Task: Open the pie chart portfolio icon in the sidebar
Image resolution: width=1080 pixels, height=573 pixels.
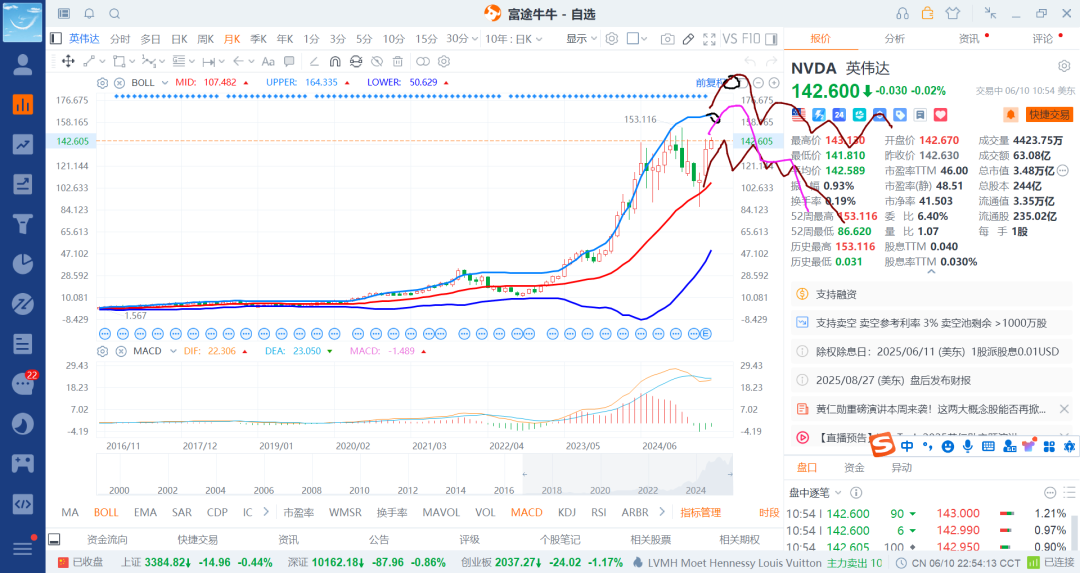Action: [x=23, y=264]
